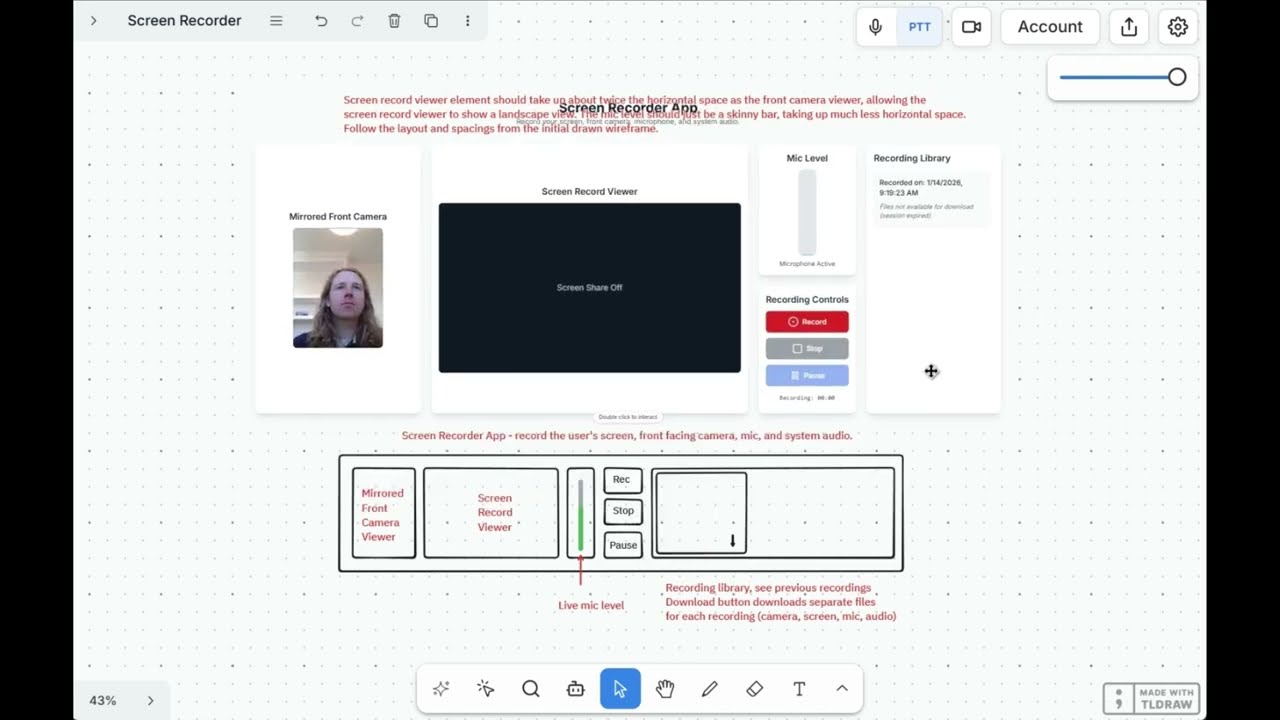
Task: Click the Mic Level meter bar
Action: [807, 212]
